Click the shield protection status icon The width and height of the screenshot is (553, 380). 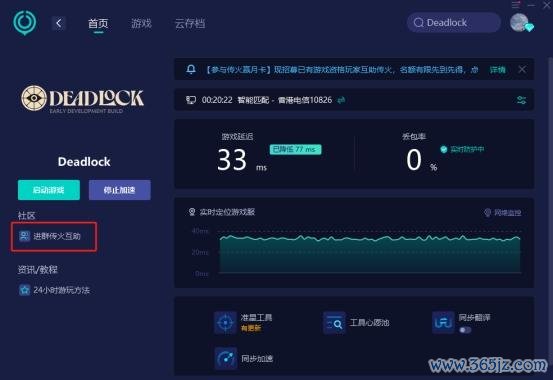tap(444, 149)
